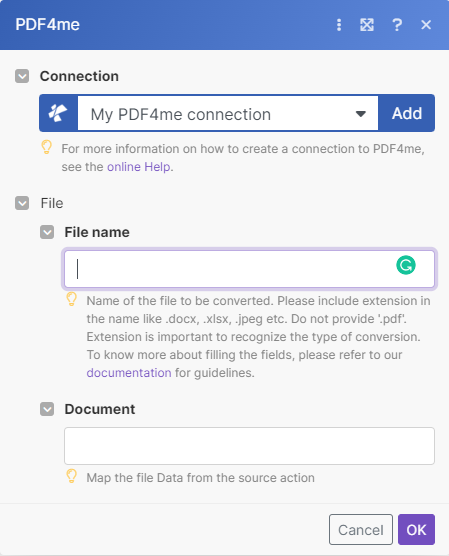449x556 pixels.
Task: Collapse the Document field group
Action: (47, 409)
